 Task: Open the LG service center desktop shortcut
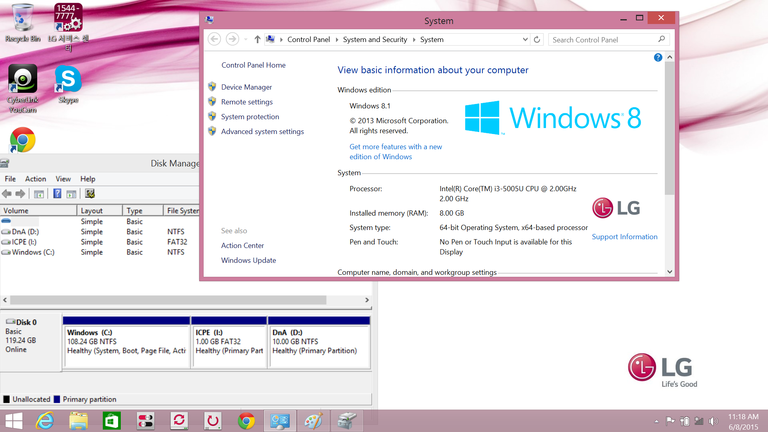68,27
